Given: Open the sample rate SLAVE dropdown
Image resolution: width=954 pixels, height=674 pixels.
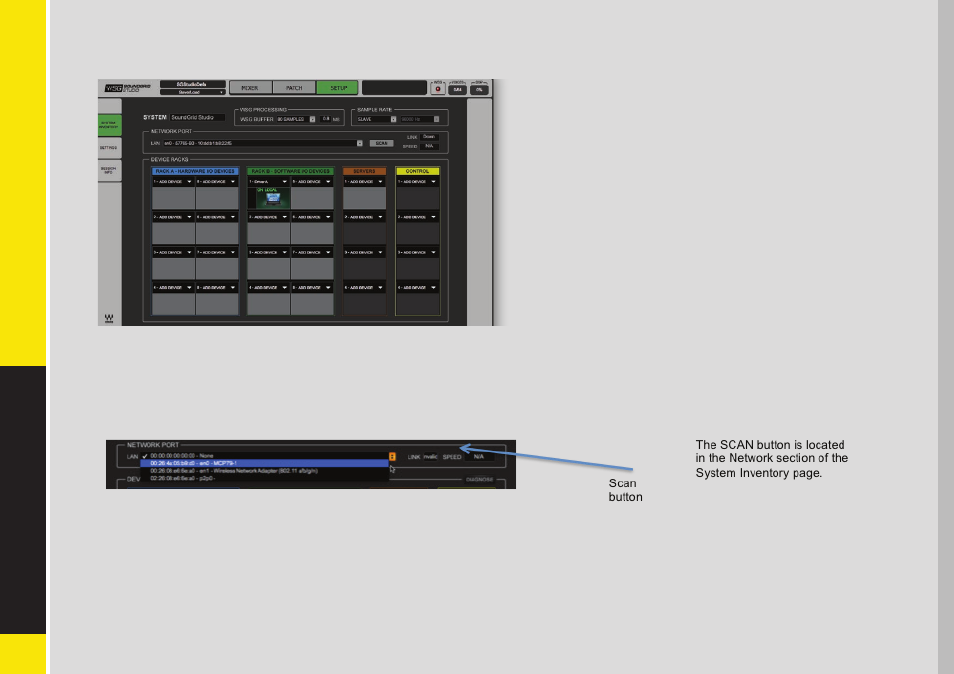Looking at the screenshot, I should [376, 119].
